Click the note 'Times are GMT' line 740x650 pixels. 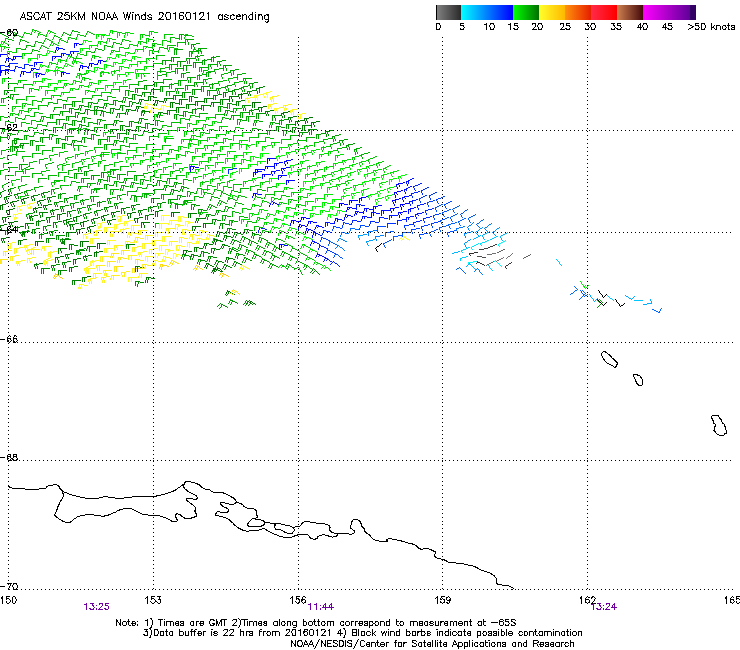click(316, 623)
